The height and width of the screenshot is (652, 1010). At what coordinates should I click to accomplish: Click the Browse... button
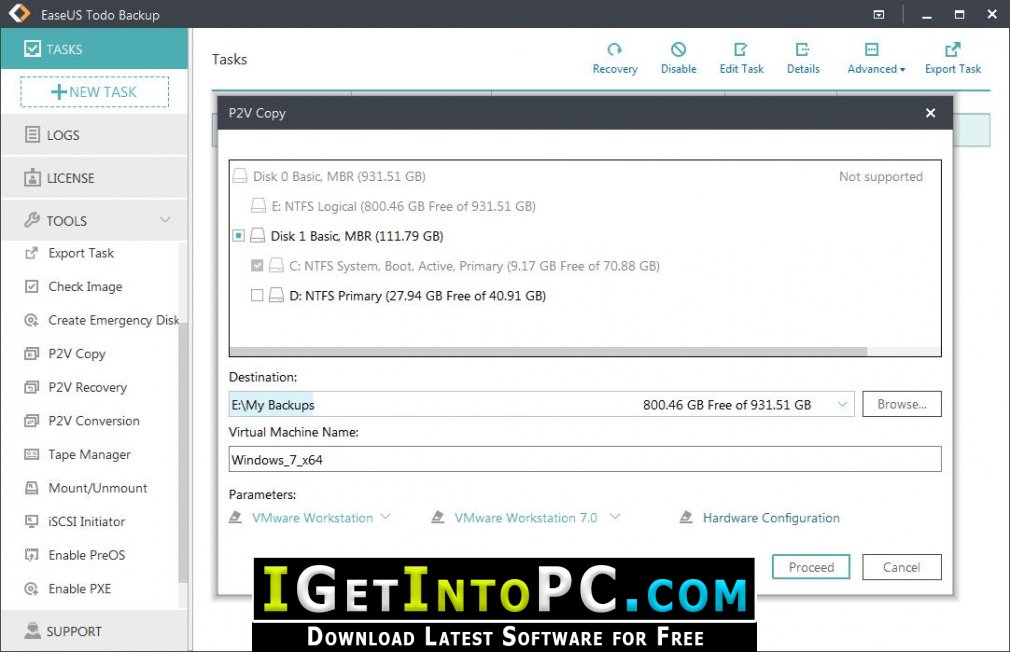coord(902,404)
